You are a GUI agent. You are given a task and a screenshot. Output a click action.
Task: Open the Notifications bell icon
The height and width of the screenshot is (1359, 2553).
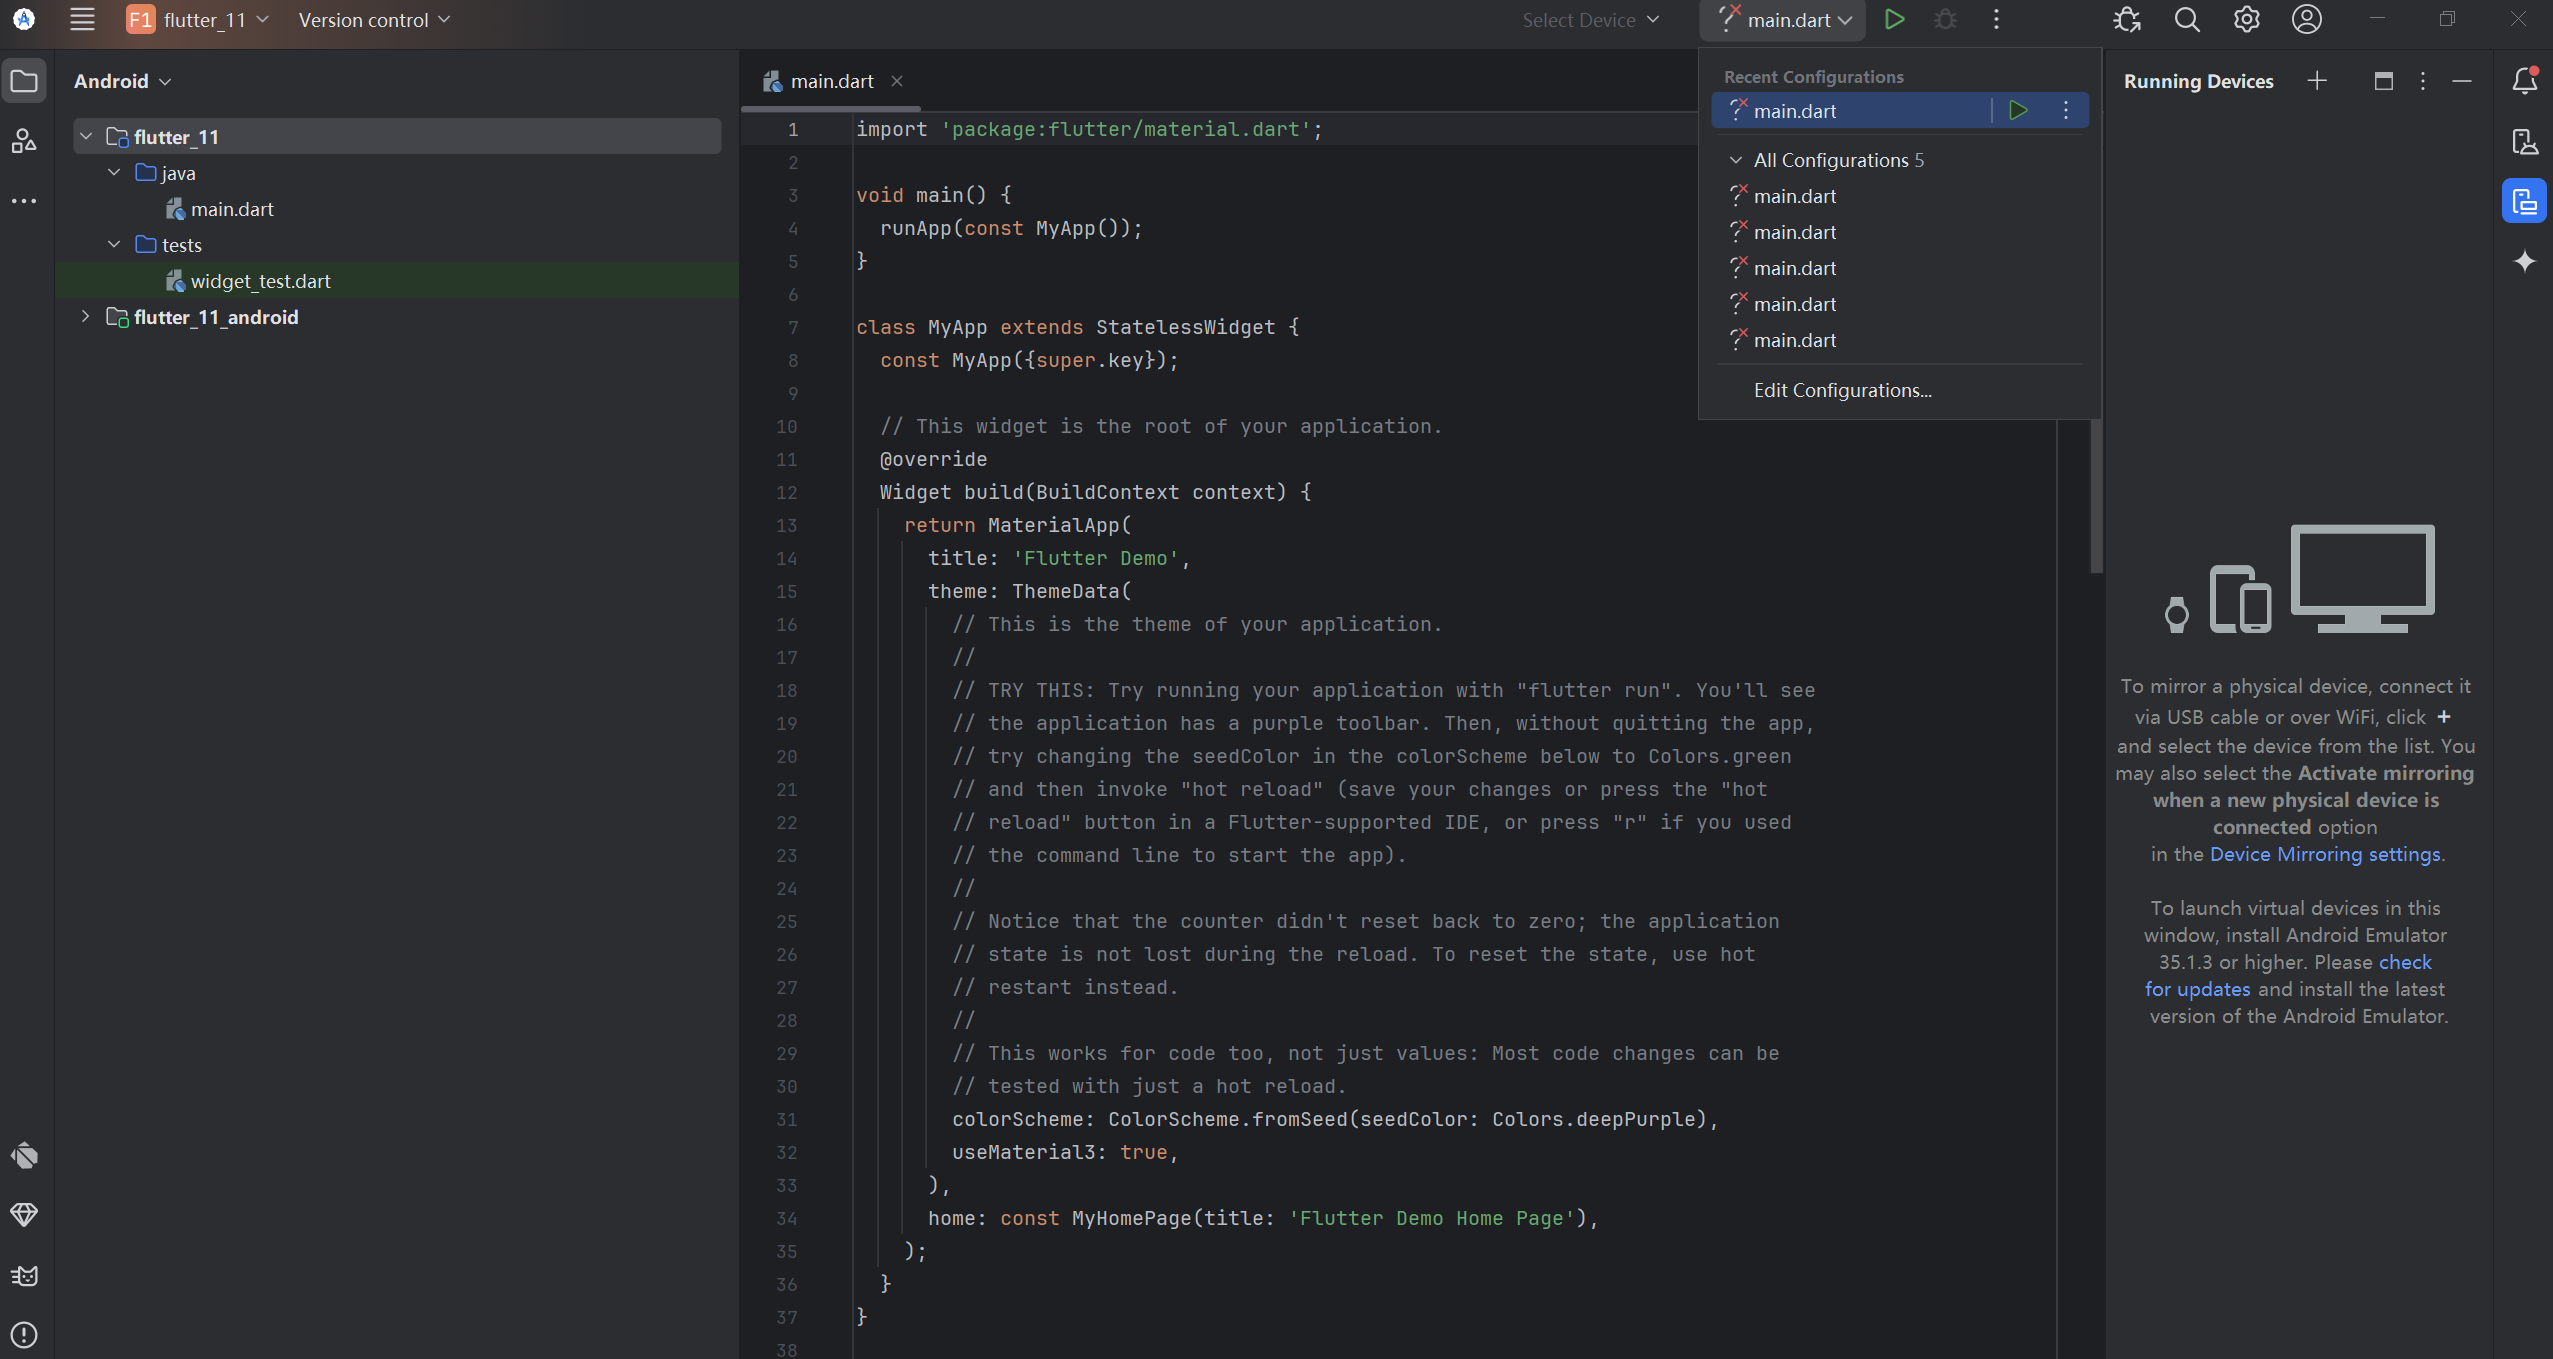coord(2525,81)
